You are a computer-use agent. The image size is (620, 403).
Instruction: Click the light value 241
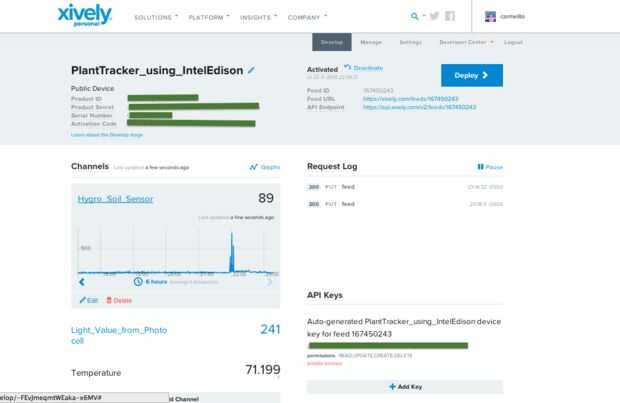click(x=270, y=329)
